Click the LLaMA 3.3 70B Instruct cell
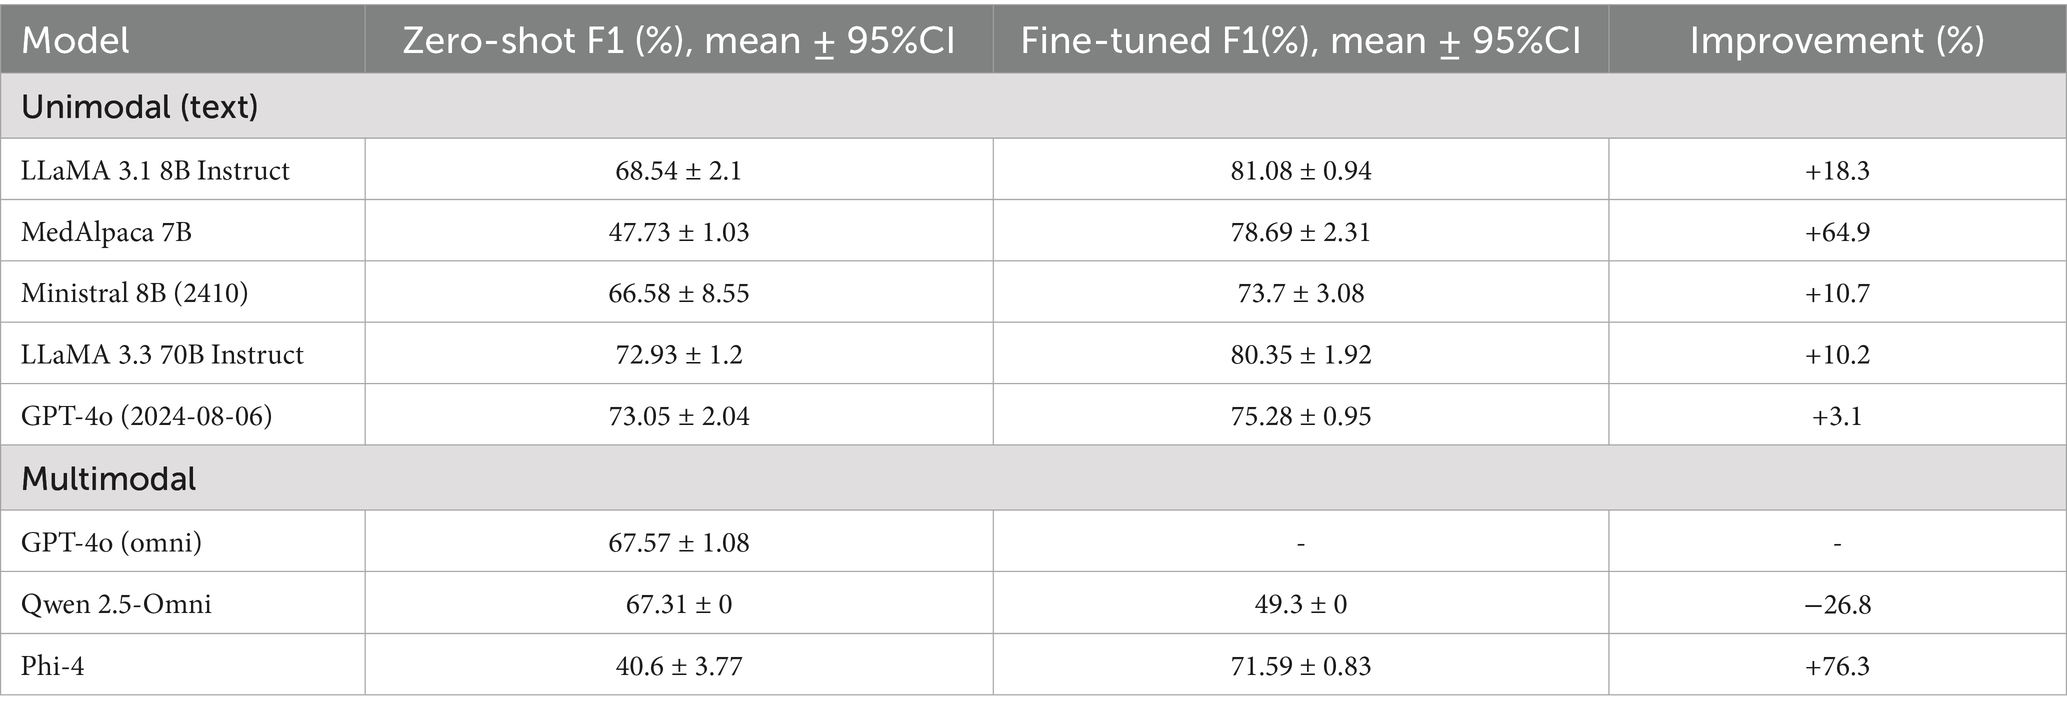Image resolution: width=2067 pixels, height=713 pixels. coord(162,355)
